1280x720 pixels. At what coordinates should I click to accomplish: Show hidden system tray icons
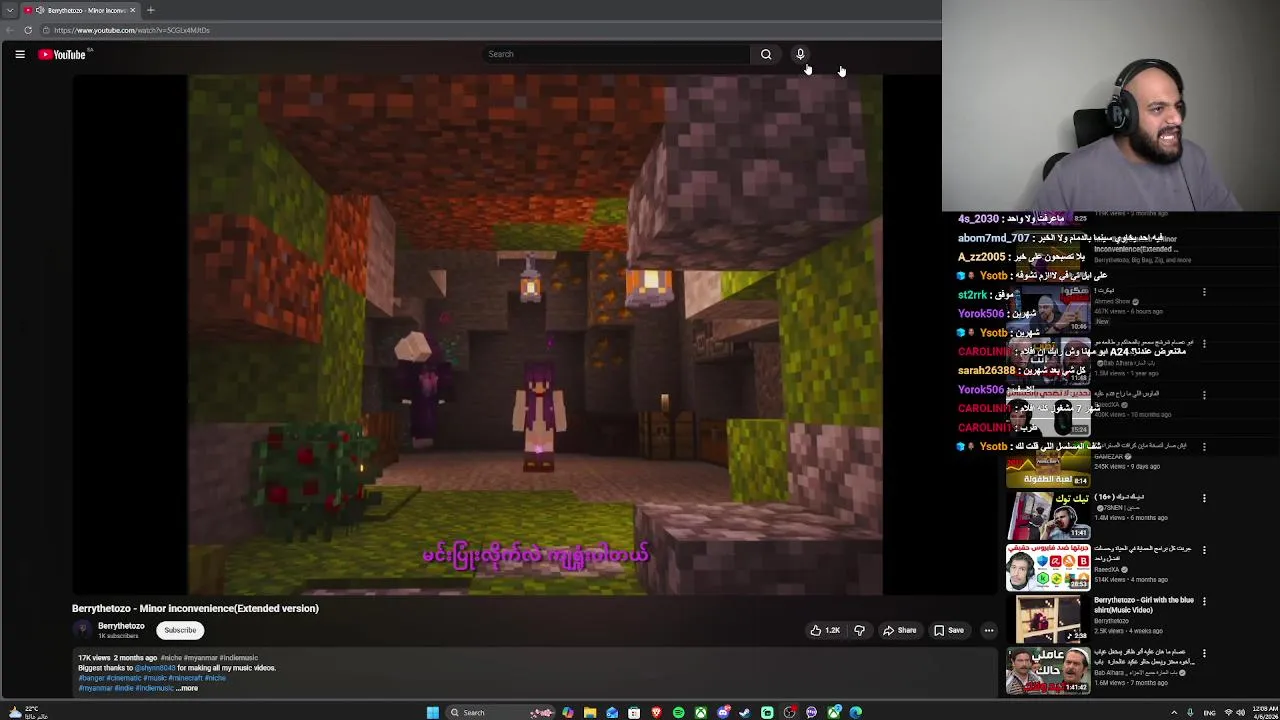pos(1174,712)
